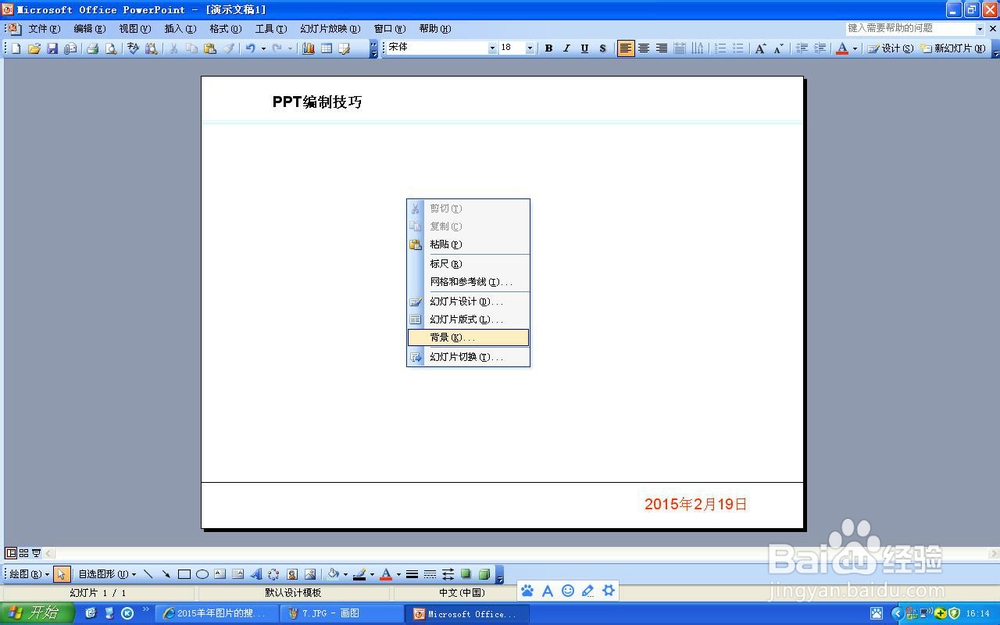
Task: Expand the Undo history dropdown arrow
Action: [x=263, y=48]
